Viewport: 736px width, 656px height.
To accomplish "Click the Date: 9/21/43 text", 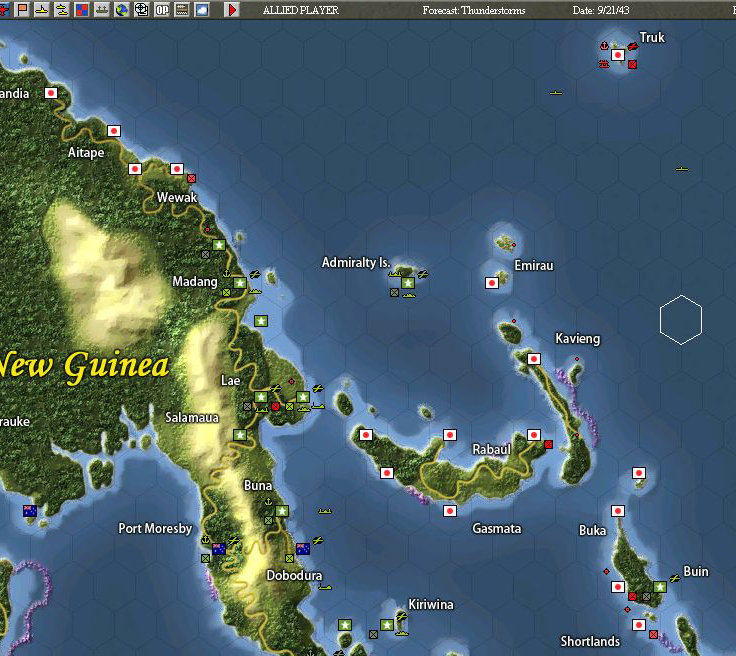I will [601, 10].
